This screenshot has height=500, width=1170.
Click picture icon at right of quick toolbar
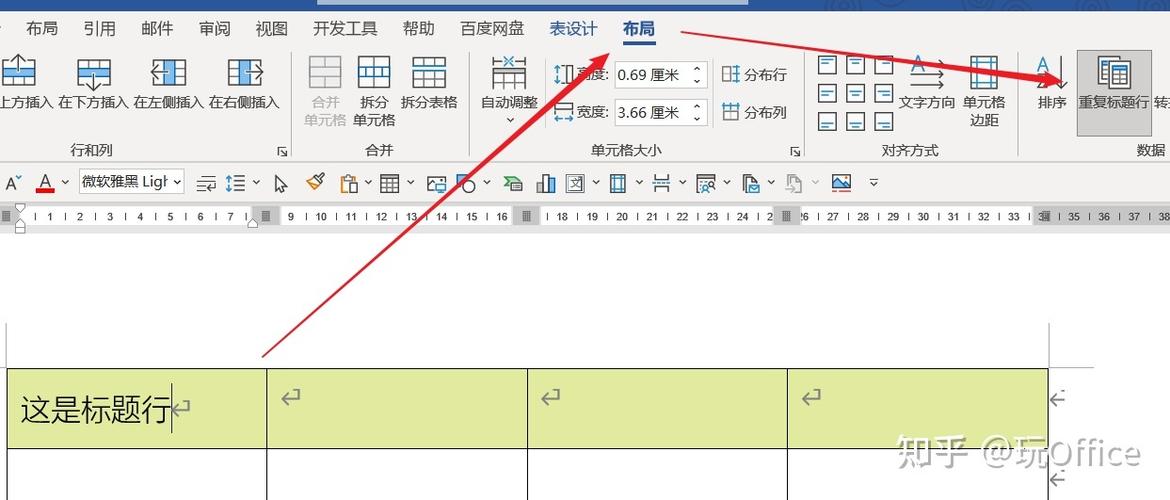point(841,182)
